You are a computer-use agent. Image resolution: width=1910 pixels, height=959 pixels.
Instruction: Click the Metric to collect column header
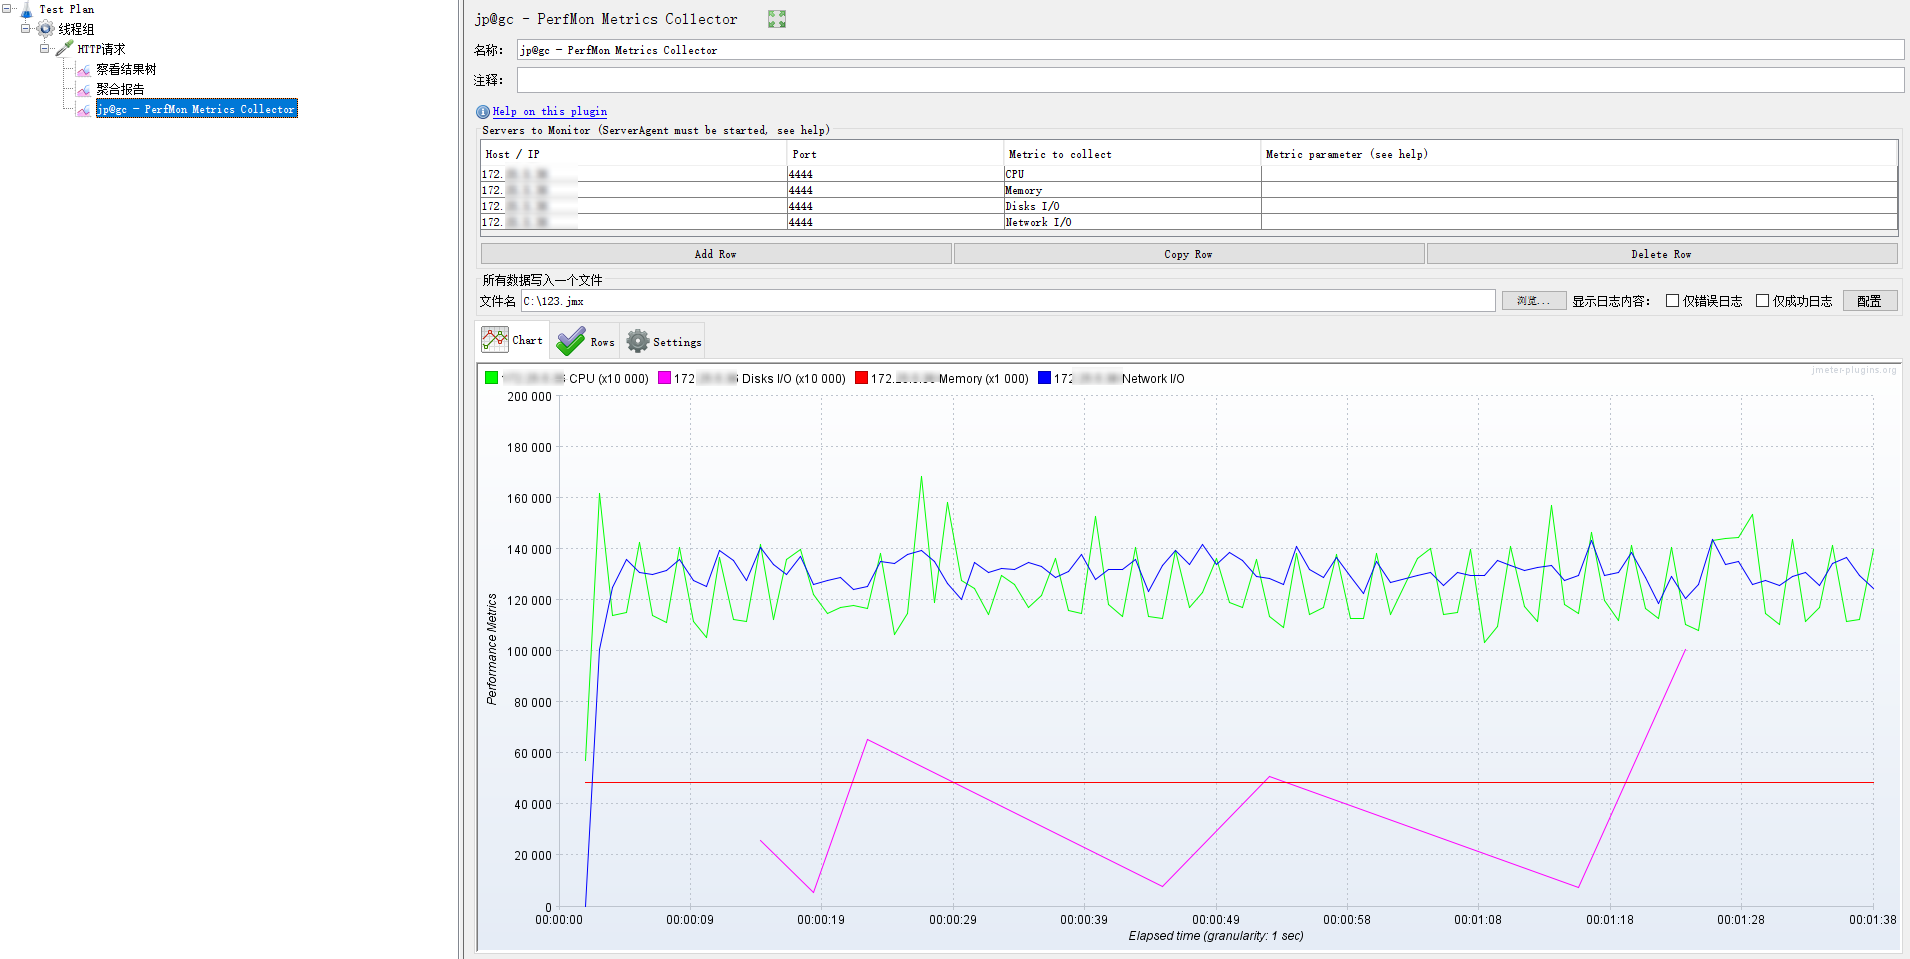click(x=1132, y=154)
